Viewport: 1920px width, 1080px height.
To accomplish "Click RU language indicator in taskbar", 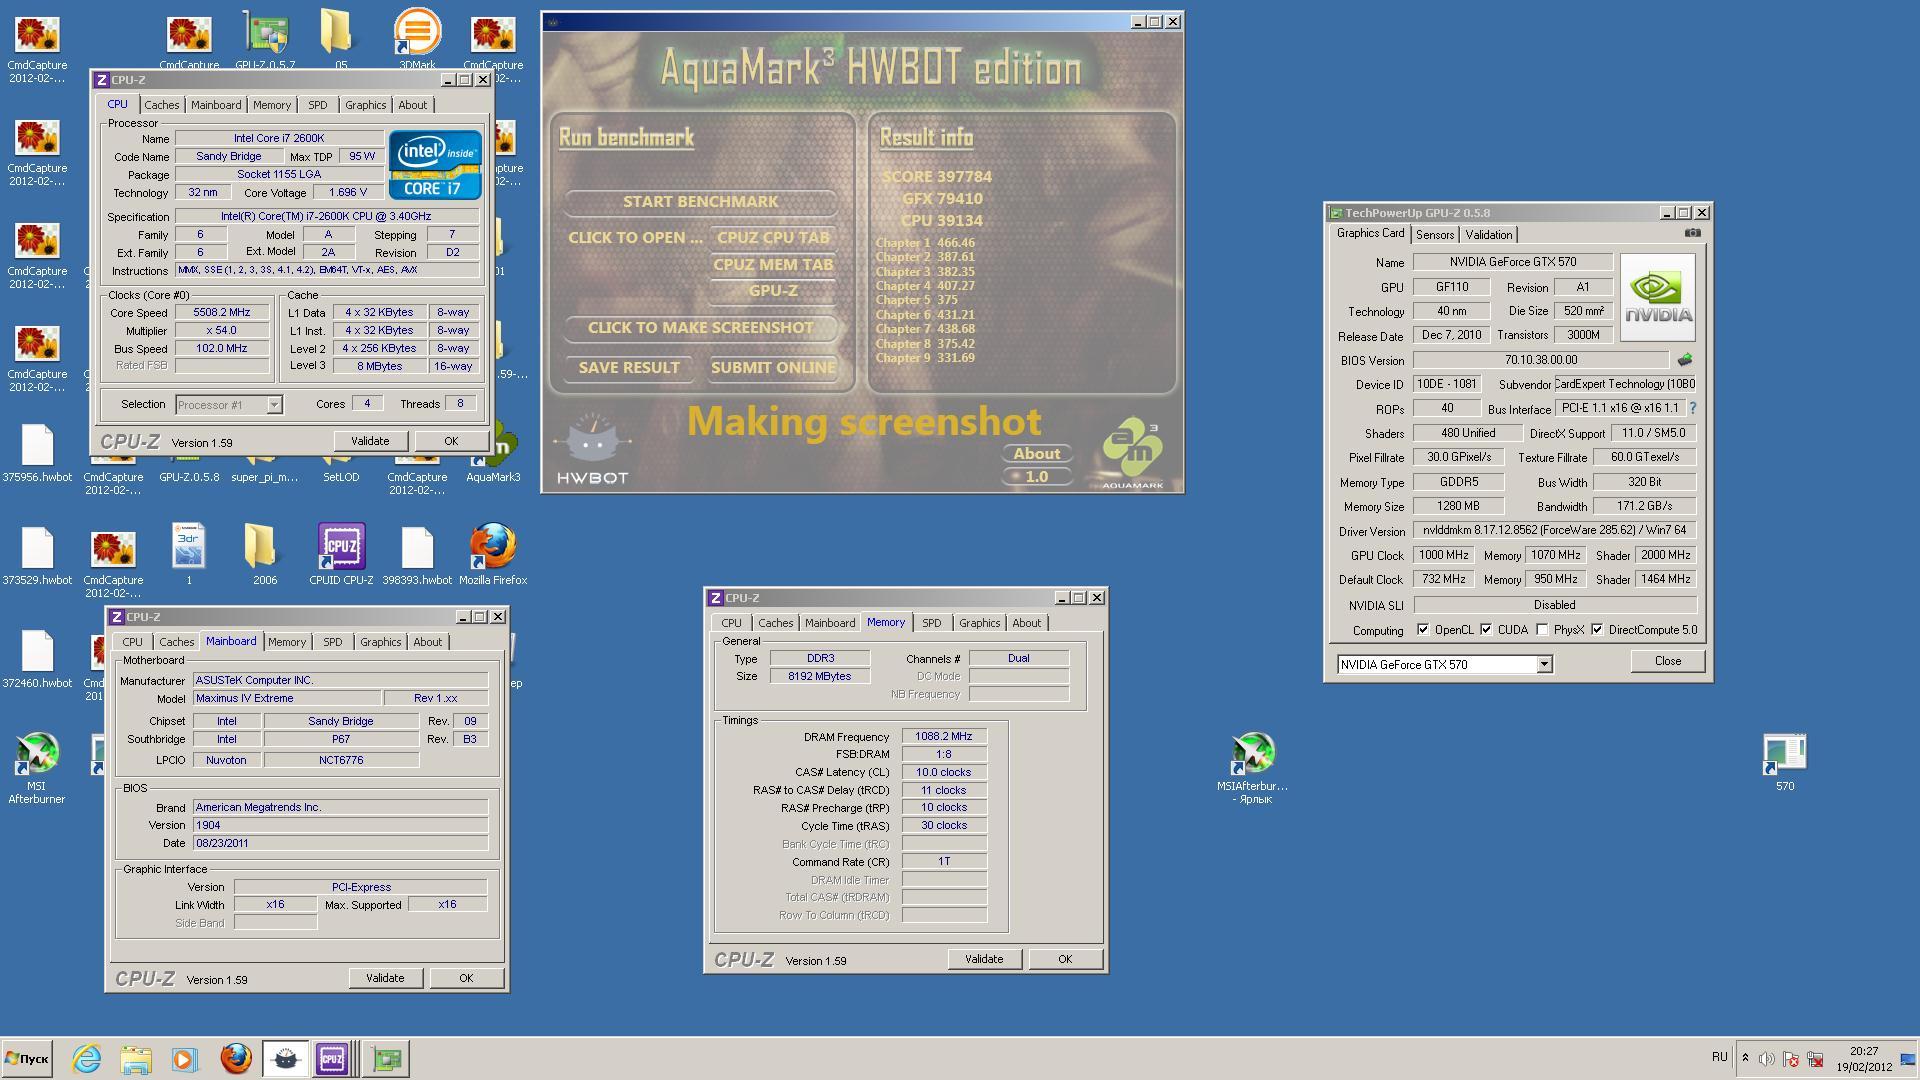I will coord(1719,1057).
